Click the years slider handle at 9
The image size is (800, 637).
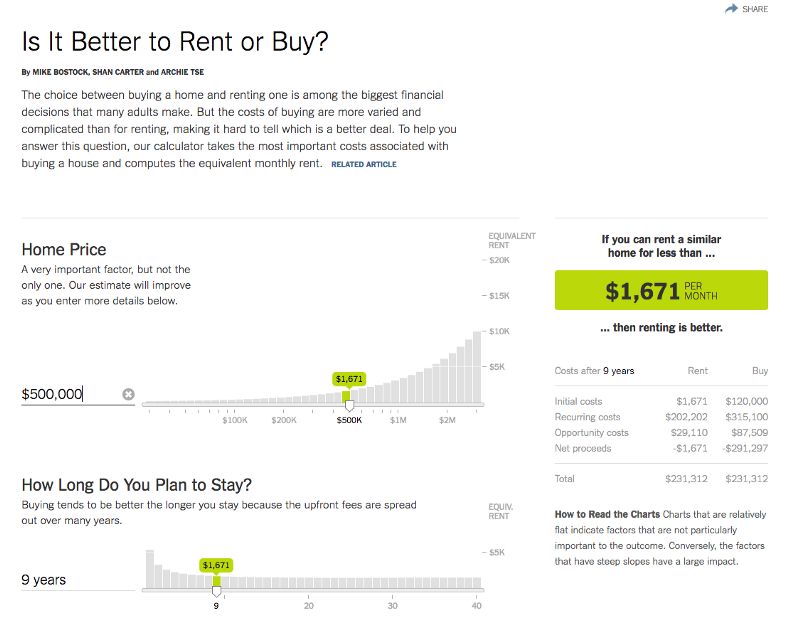tap(216, 592)
